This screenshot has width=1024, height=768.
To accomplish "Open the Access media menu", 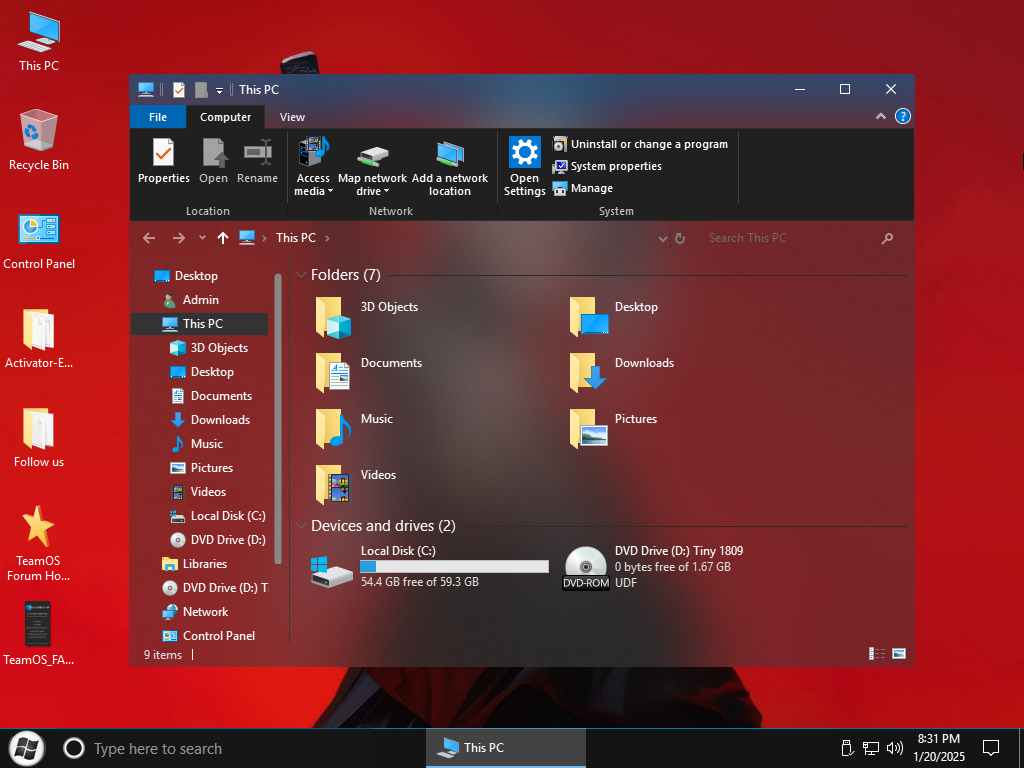I will (313, 167).
